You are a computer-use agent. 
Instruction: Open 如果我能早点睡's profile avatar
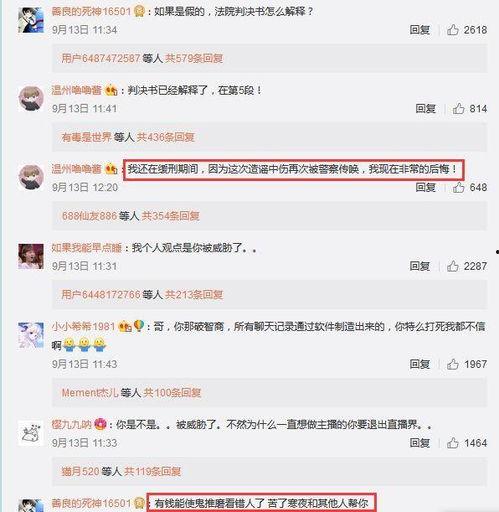(x=31, y=256)
